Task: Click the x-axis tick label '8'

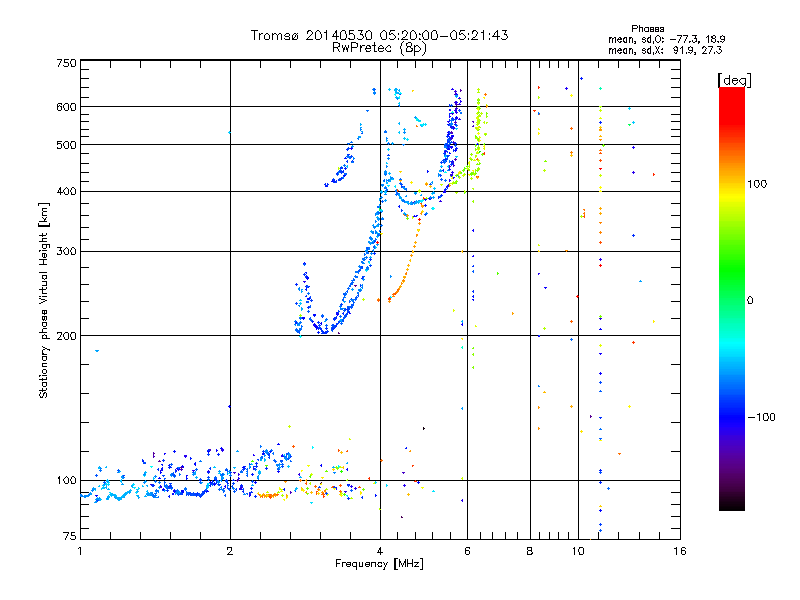Action: click(530, 551)
